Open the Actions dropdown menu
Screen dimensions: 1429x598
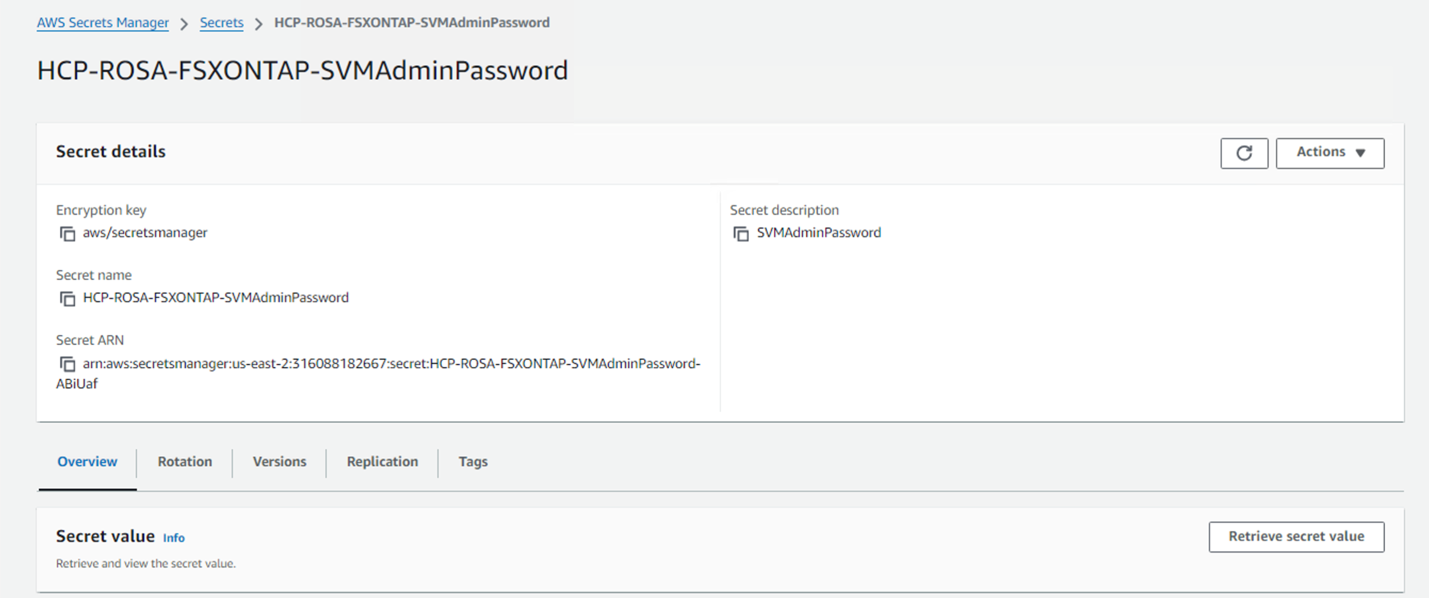1330,153
